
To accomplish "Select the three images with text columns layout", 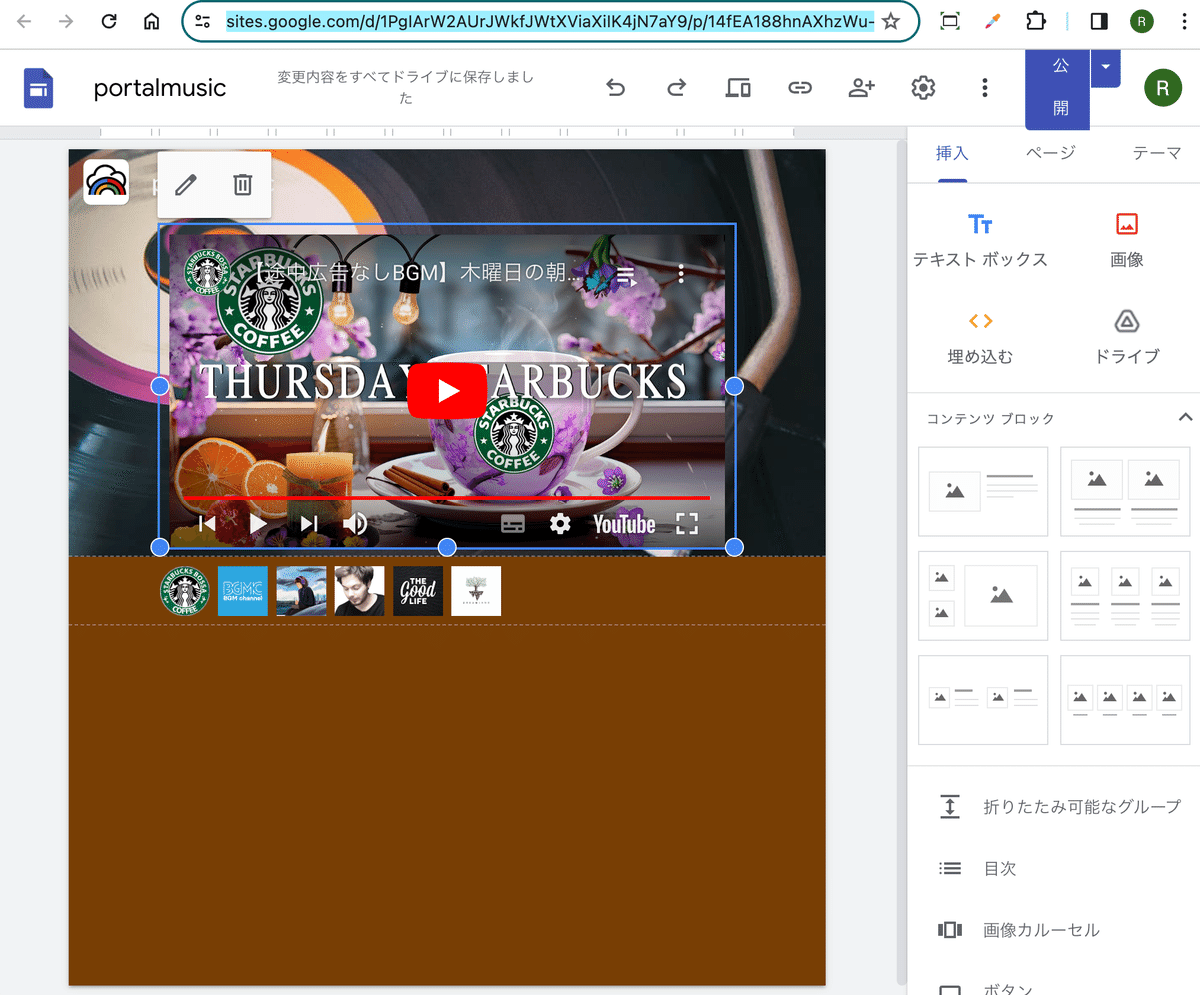I will [1125, 595].
